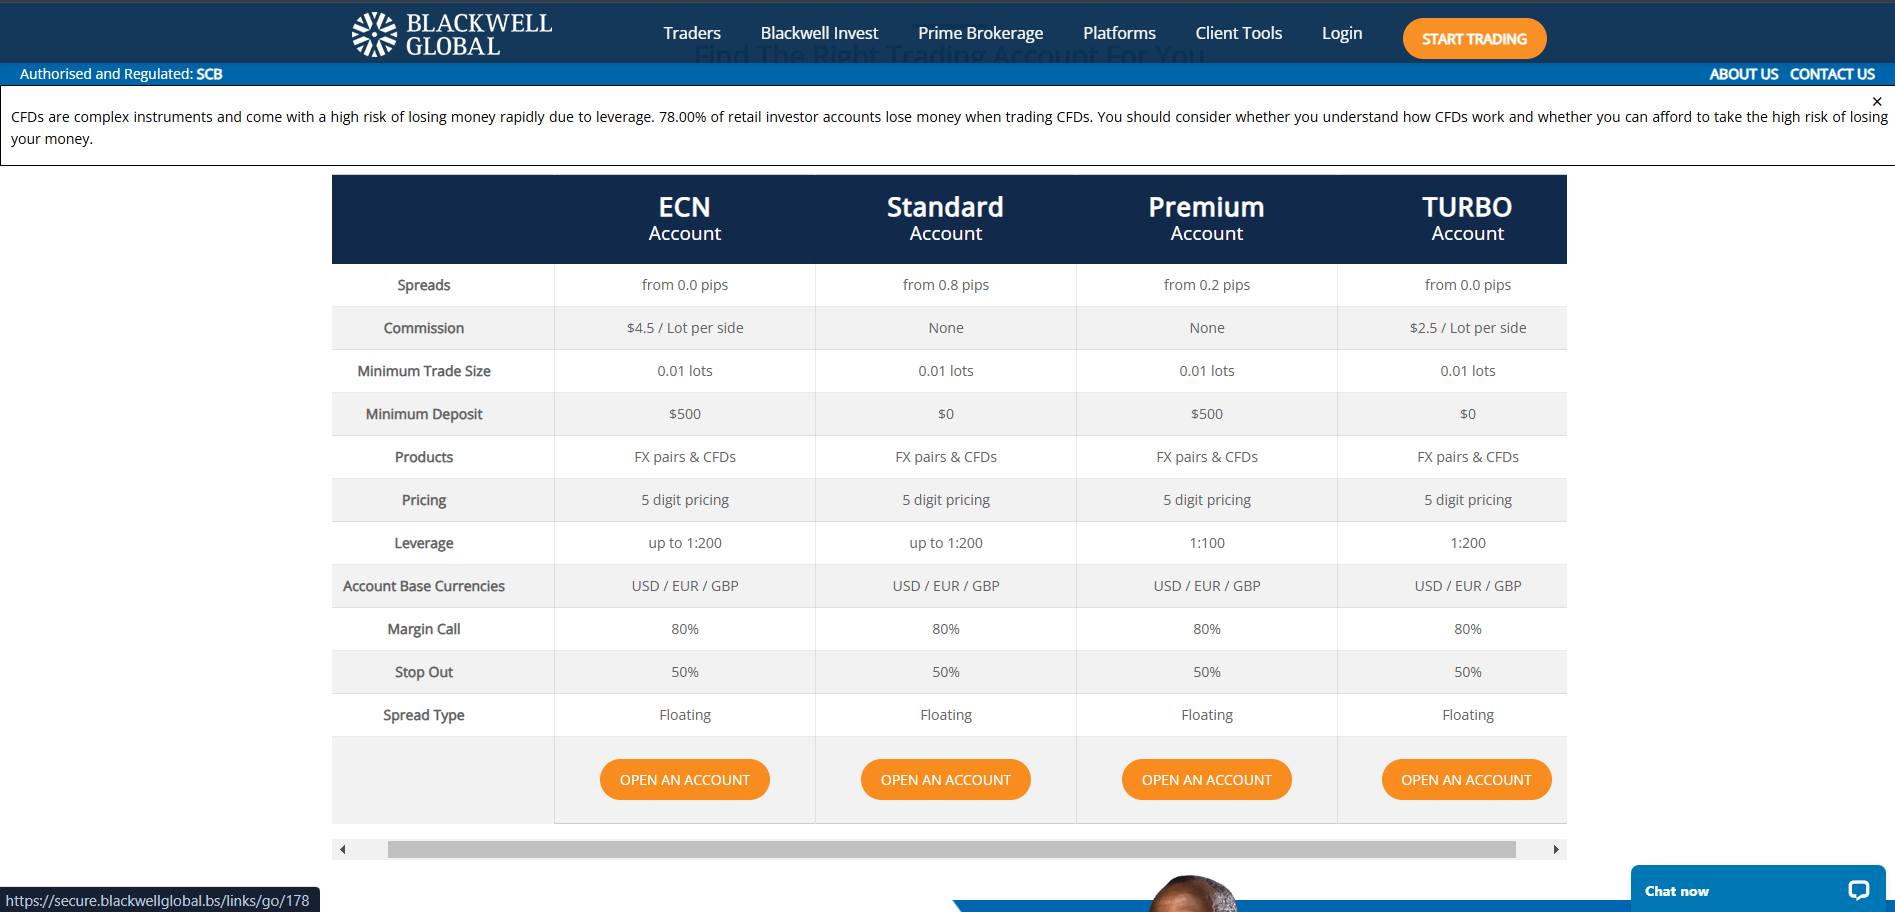Open a Standard account
1895x912 pixels.
tap(946, 780)
